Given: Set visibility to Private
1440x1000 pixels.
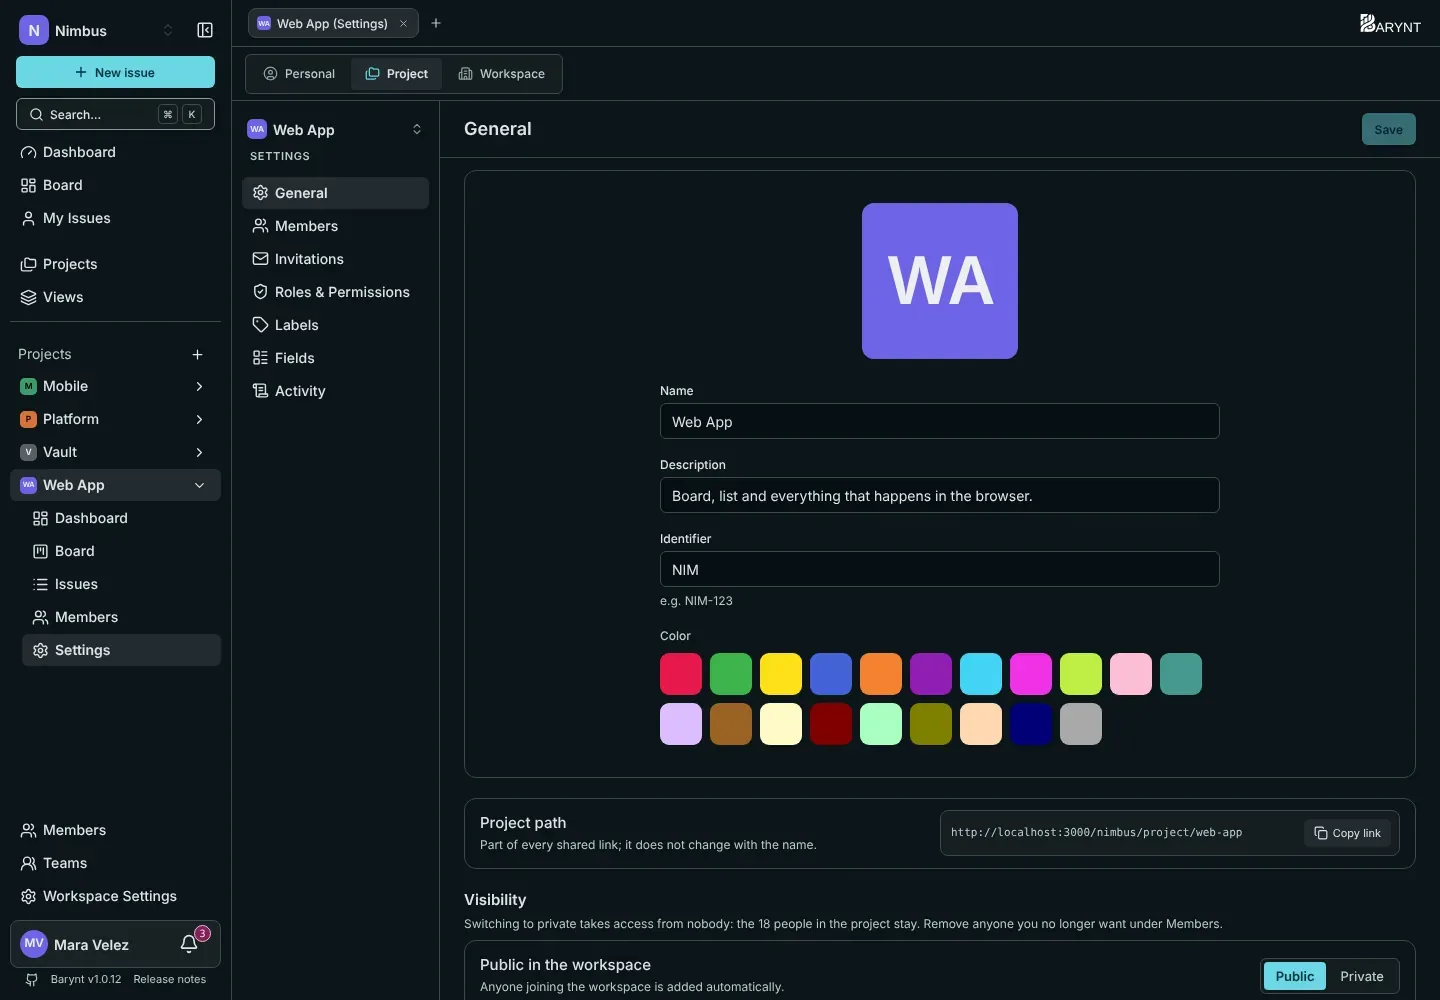Looking at the screenshot, I should 1362,976.
